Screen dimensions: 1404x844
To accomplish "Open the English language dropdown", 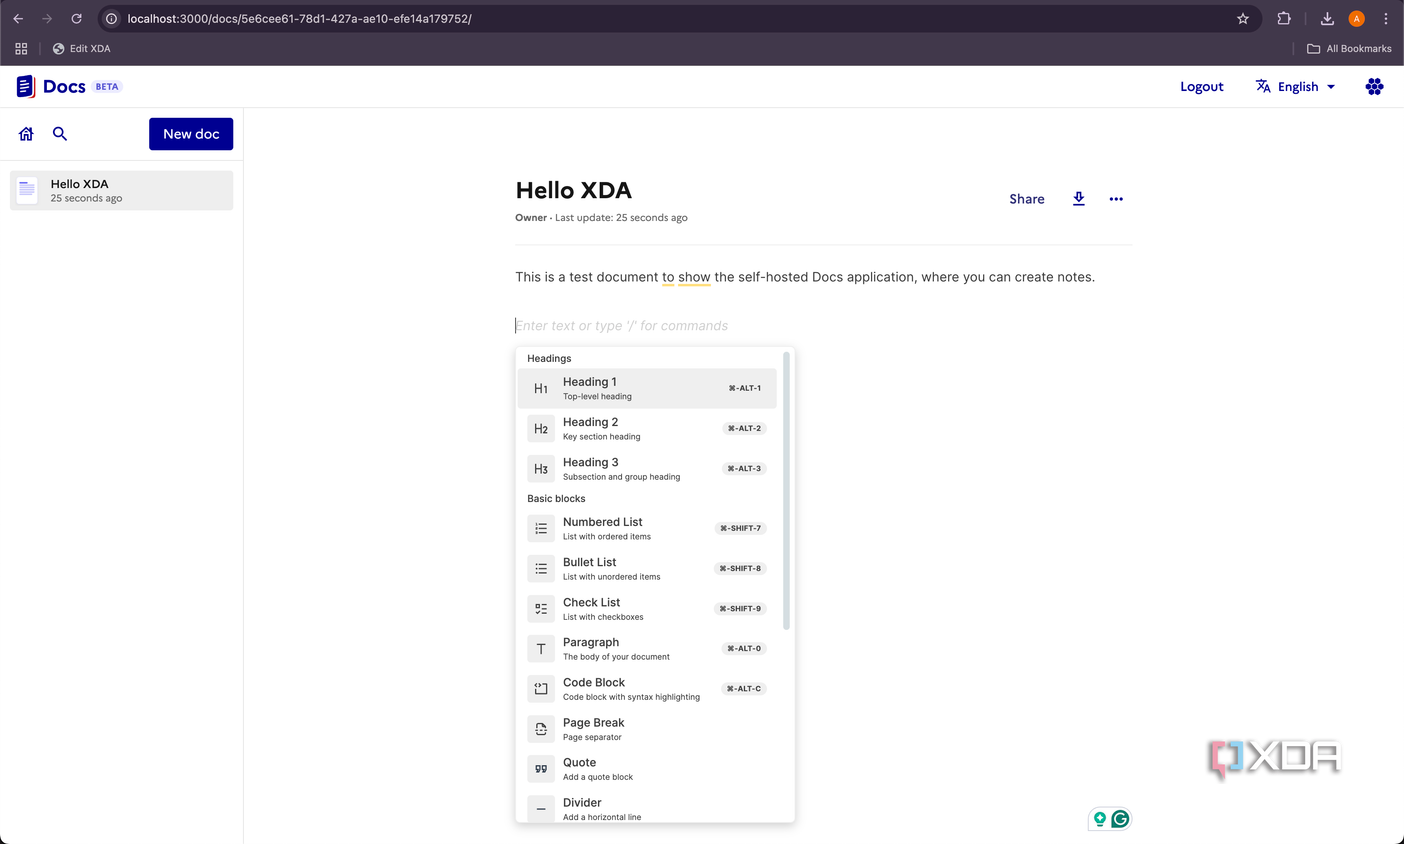I will click(x=1296, y=87).
